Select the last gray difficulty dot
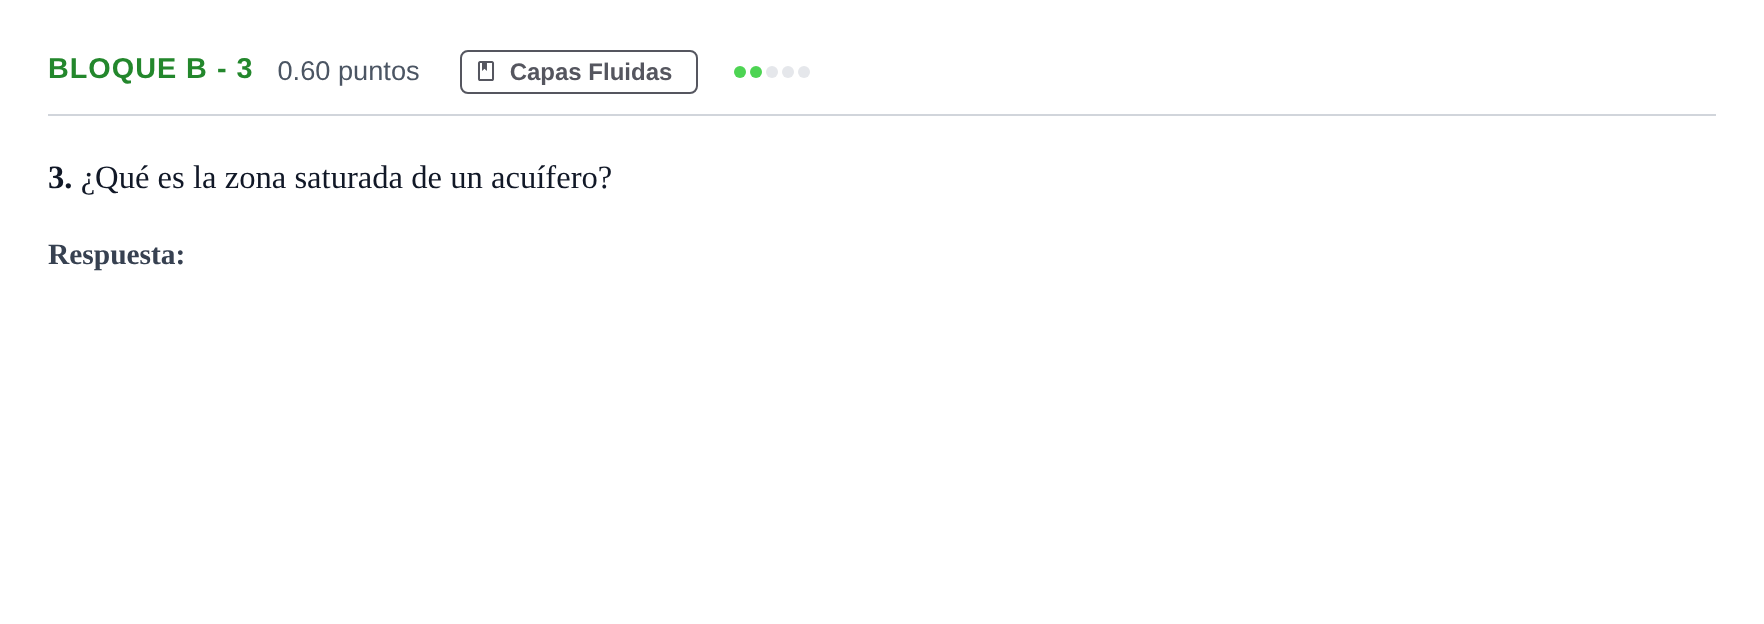 pos(804,72)
